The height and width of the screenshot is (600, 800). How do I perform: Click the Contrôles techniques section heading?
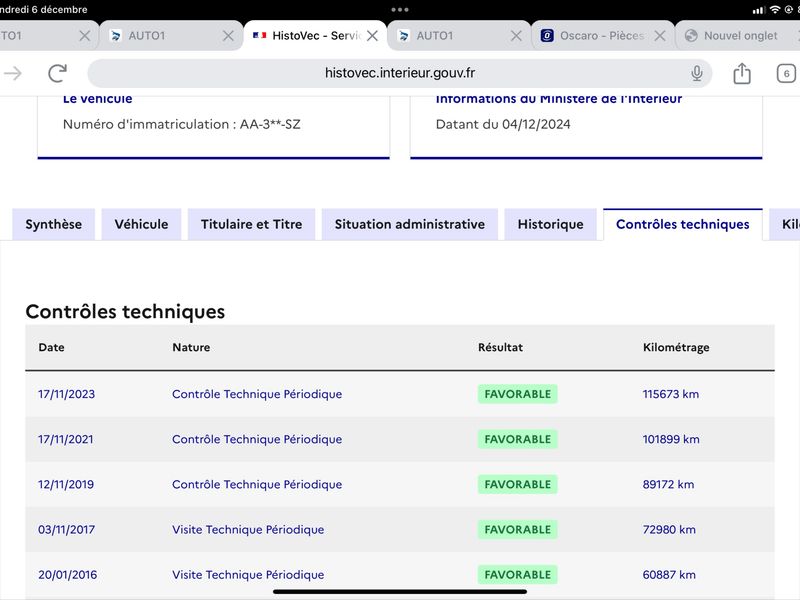[x=125, y=311]
